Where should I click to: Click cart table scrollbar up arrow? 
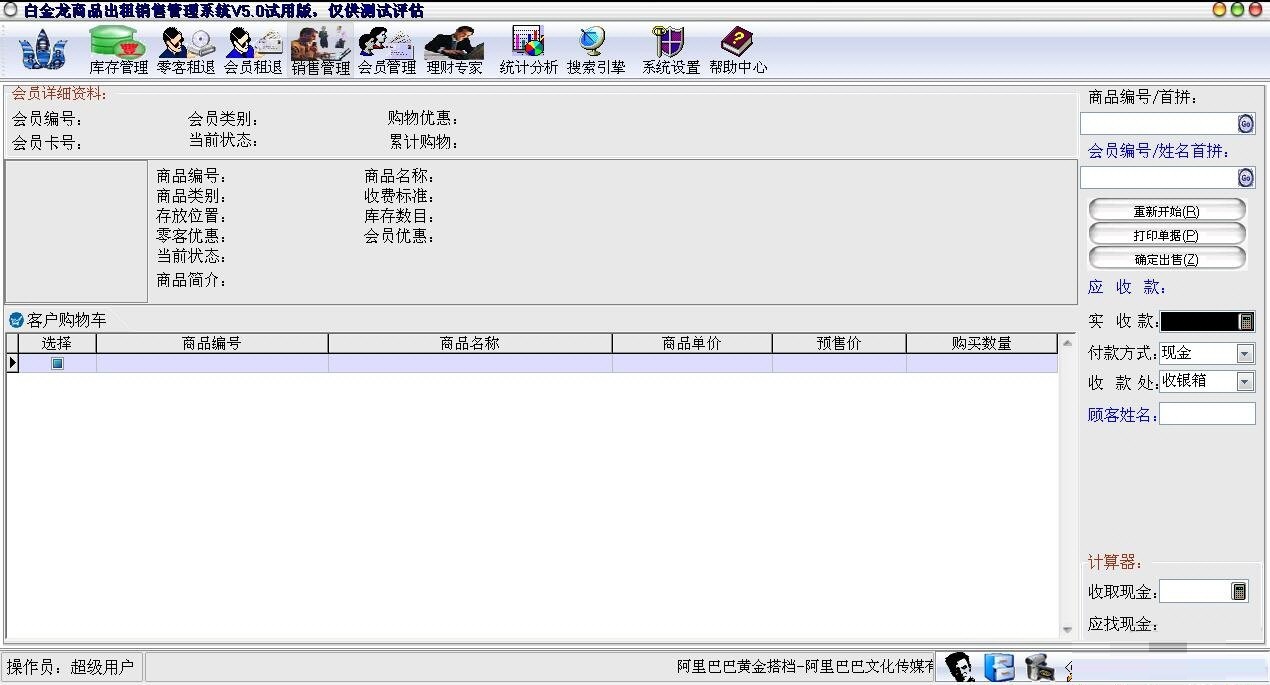point(1067,343)
